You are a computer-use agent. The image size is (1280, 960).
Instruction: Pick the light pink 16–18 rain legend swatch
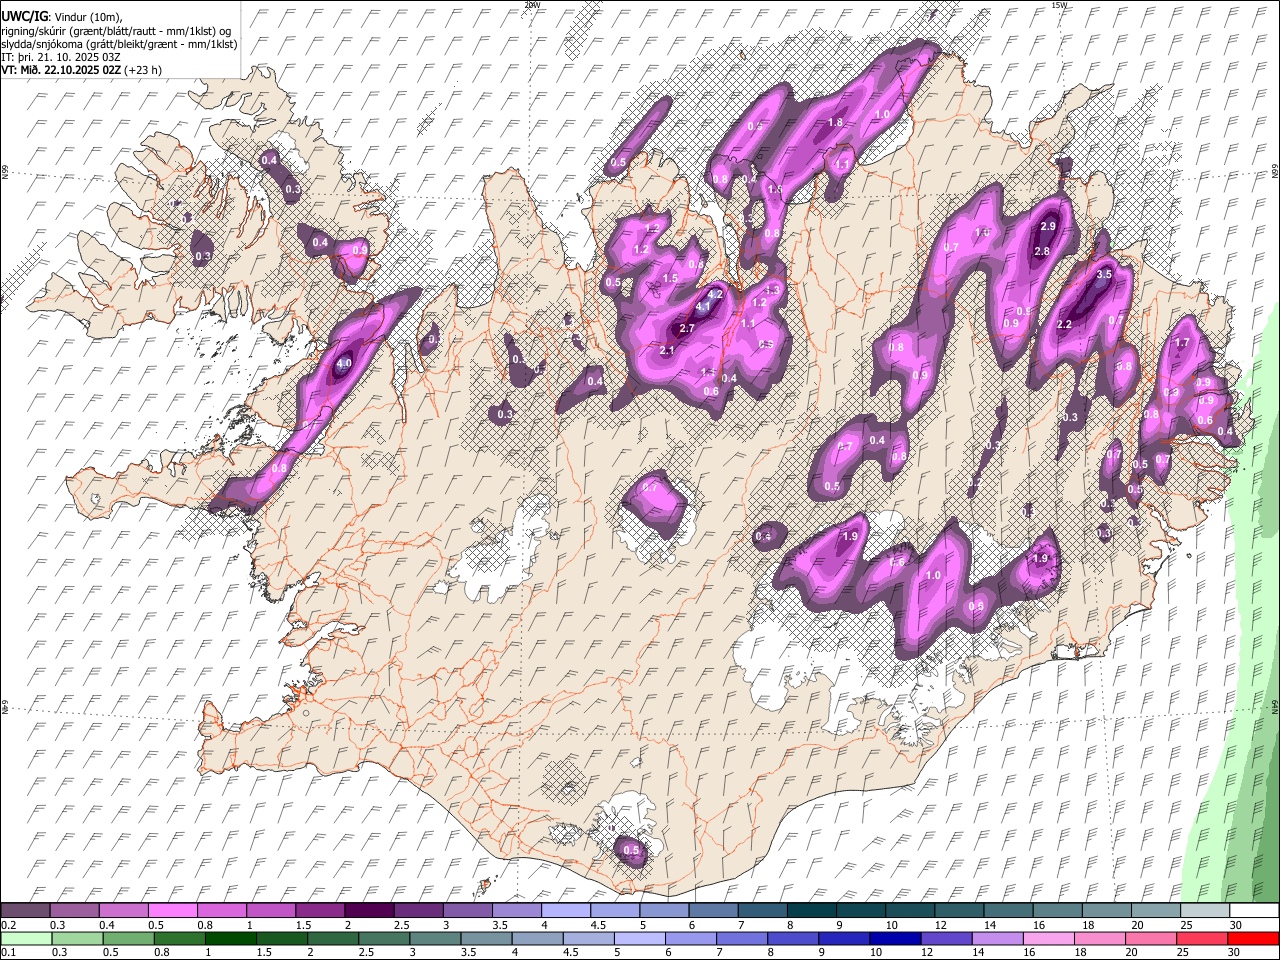(x=1048, y=938)
